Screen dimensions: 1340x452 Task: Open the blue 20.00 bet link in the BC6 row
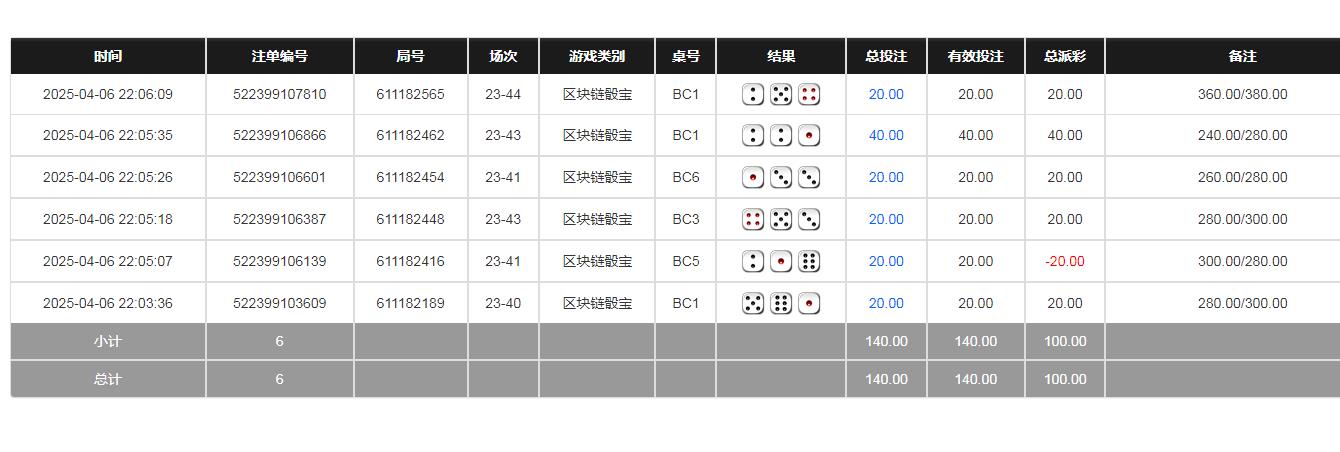point(886,178)
